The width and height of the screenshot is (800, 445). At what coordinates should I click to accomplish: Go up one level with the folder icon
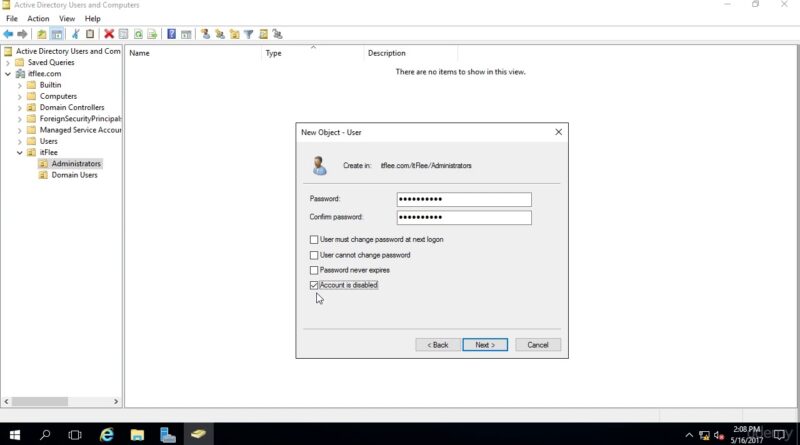[42, 34]
